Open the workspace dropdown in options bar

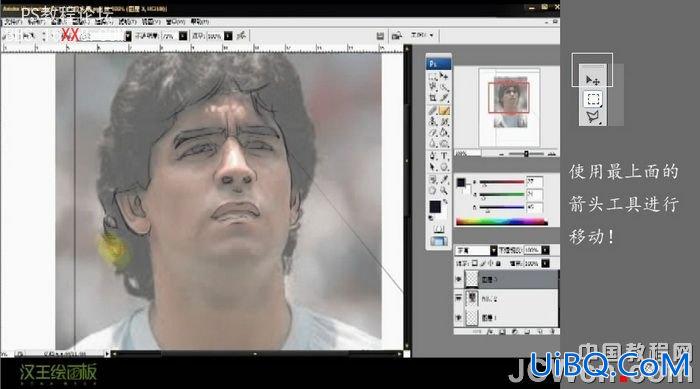[x=422, y=35]
